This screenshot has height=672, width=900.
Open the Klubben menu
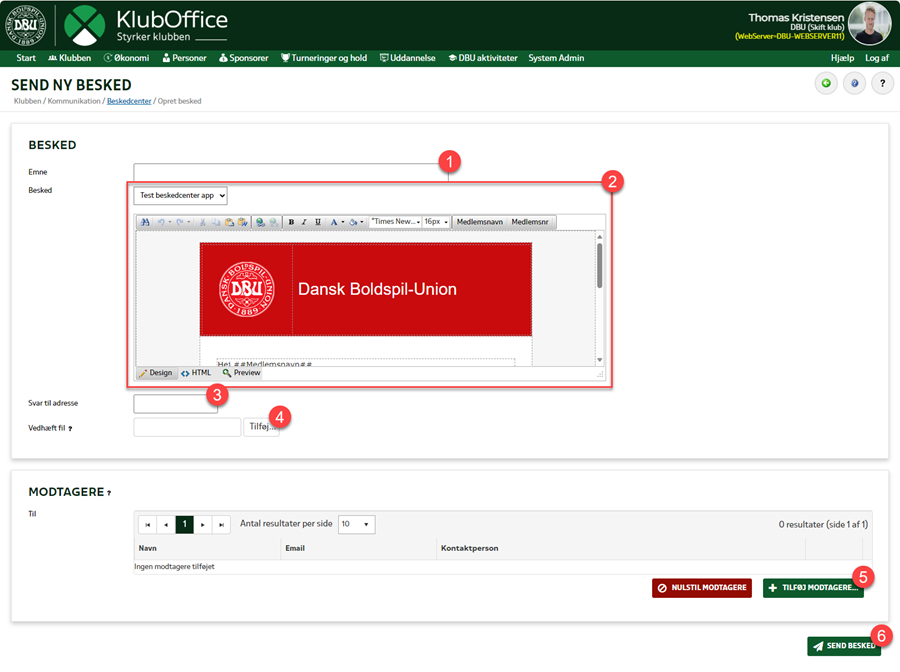(69, 58)
